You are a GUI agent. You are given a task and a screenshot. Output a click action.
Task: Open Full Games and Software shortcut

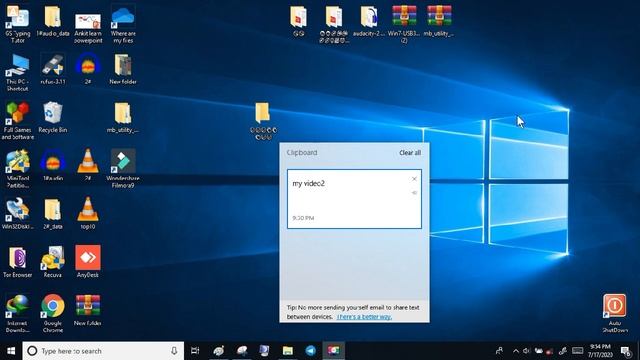pyautogui.click(x=18, y=121)
